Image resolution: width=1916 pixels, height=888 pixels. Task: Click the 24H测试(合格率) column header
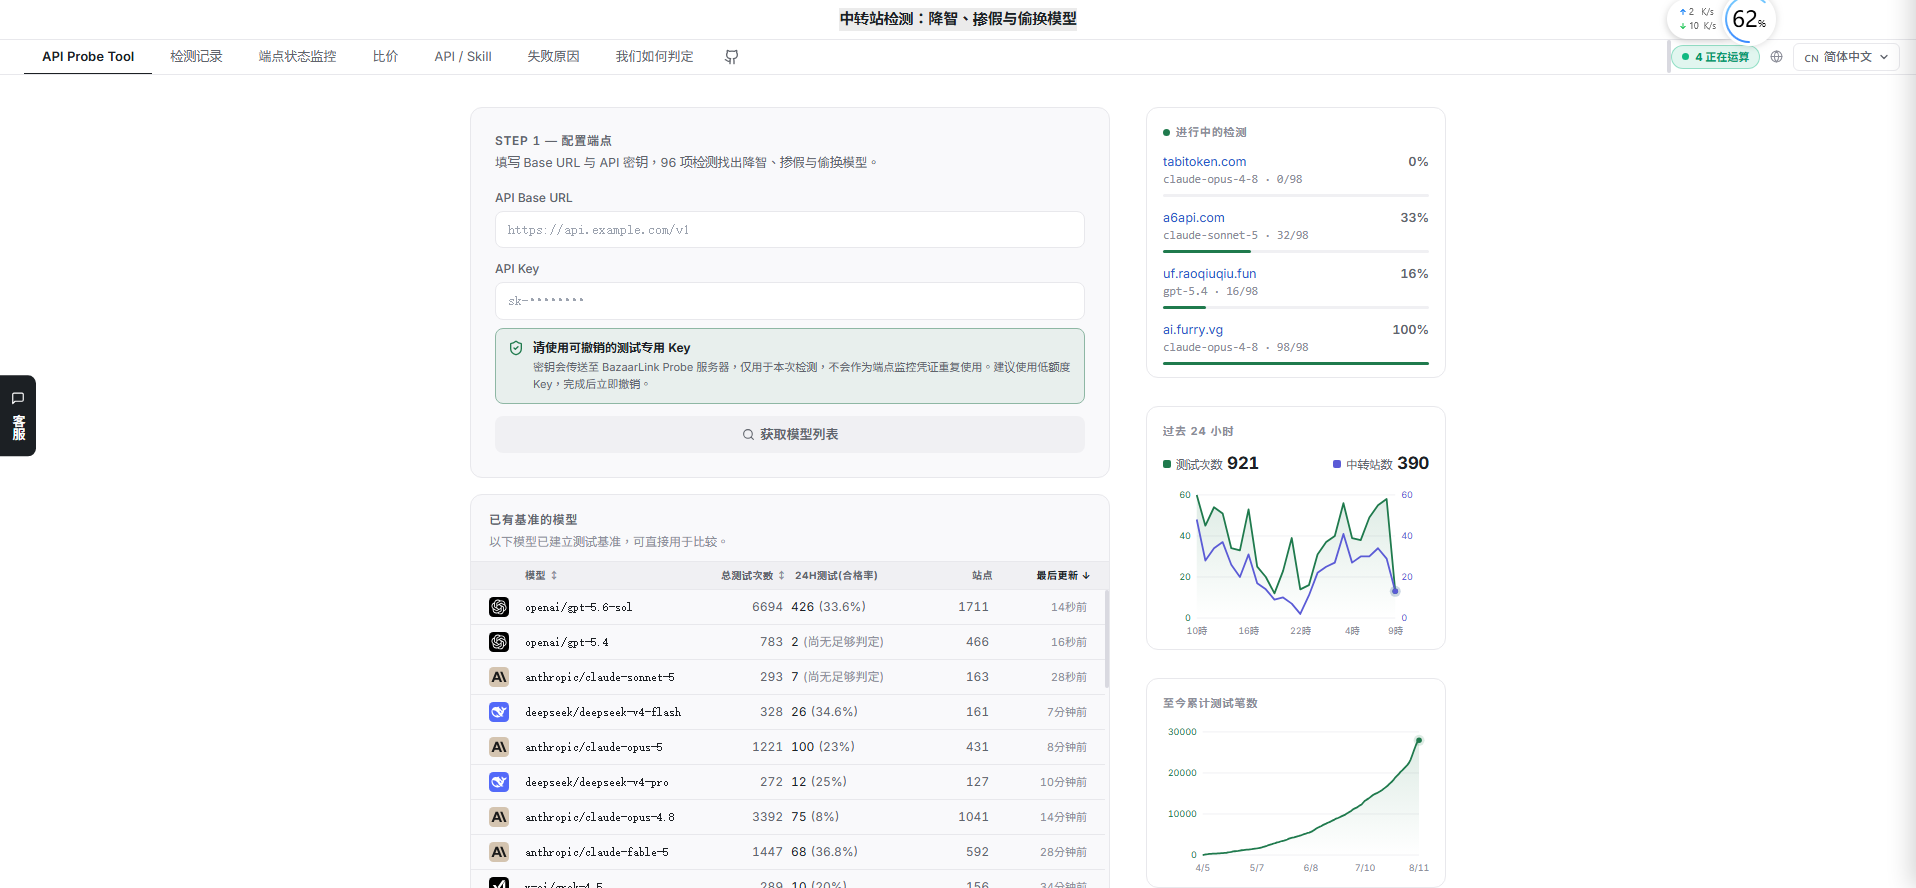pos(836,575)
